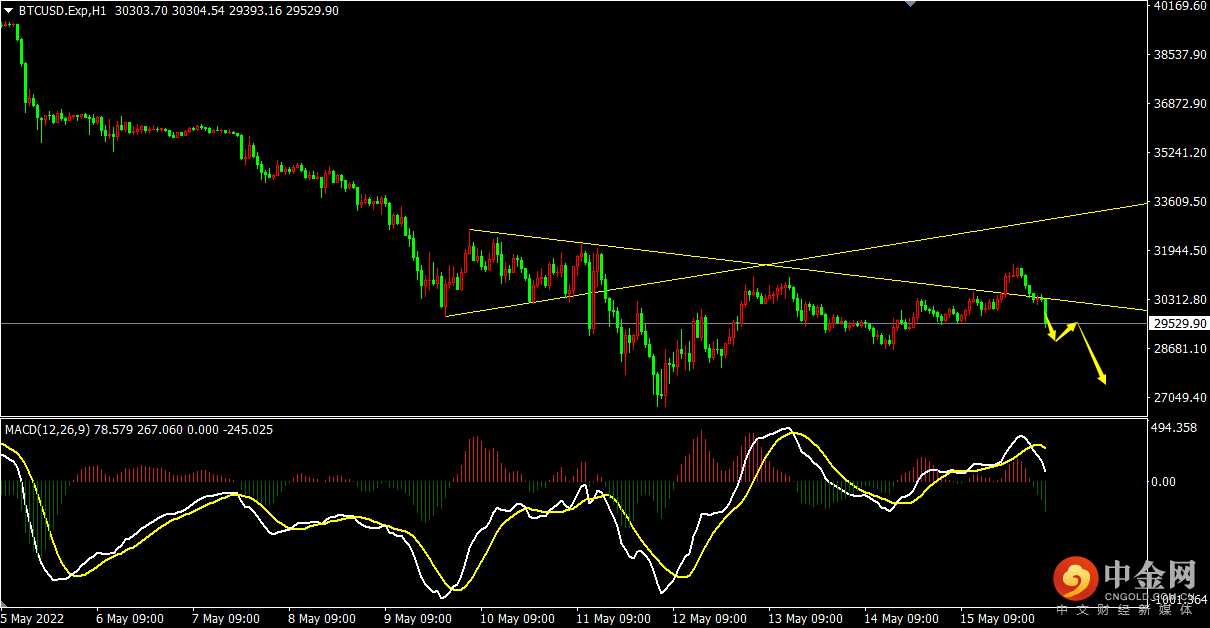Click the MACD(12,26,9) indicator label
Viewport: 1210px width, 628px height.
coord(47,429)
